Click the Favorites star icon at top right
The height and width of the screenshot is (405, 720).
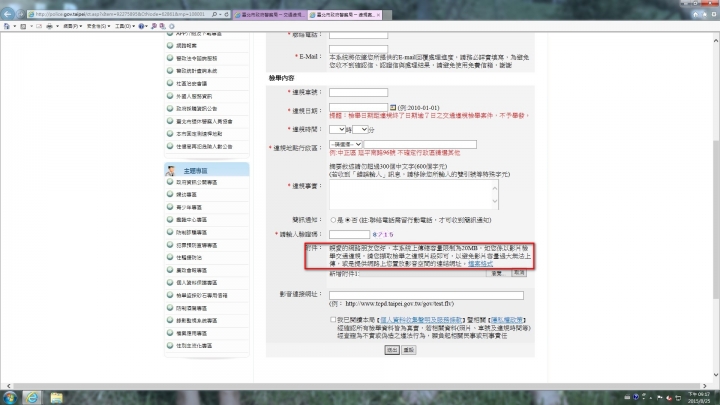(x=704, y=15)
